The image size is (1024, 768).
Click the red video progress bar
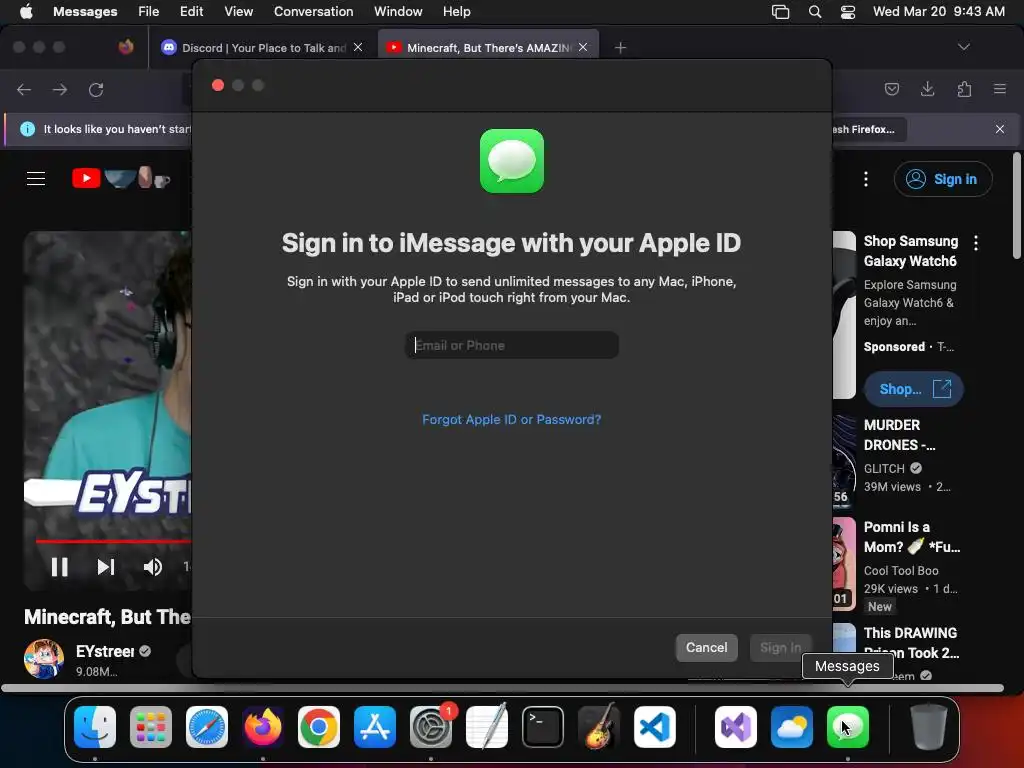click(x=114, y=541)
